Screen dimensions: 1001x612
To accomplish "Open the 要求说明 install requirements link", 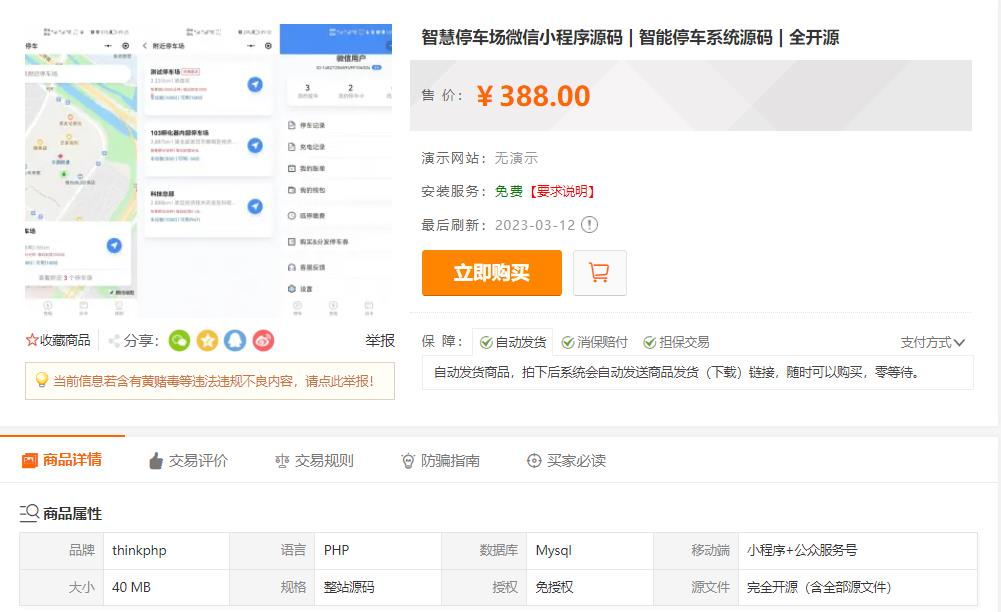I will (x=562, y=191).
